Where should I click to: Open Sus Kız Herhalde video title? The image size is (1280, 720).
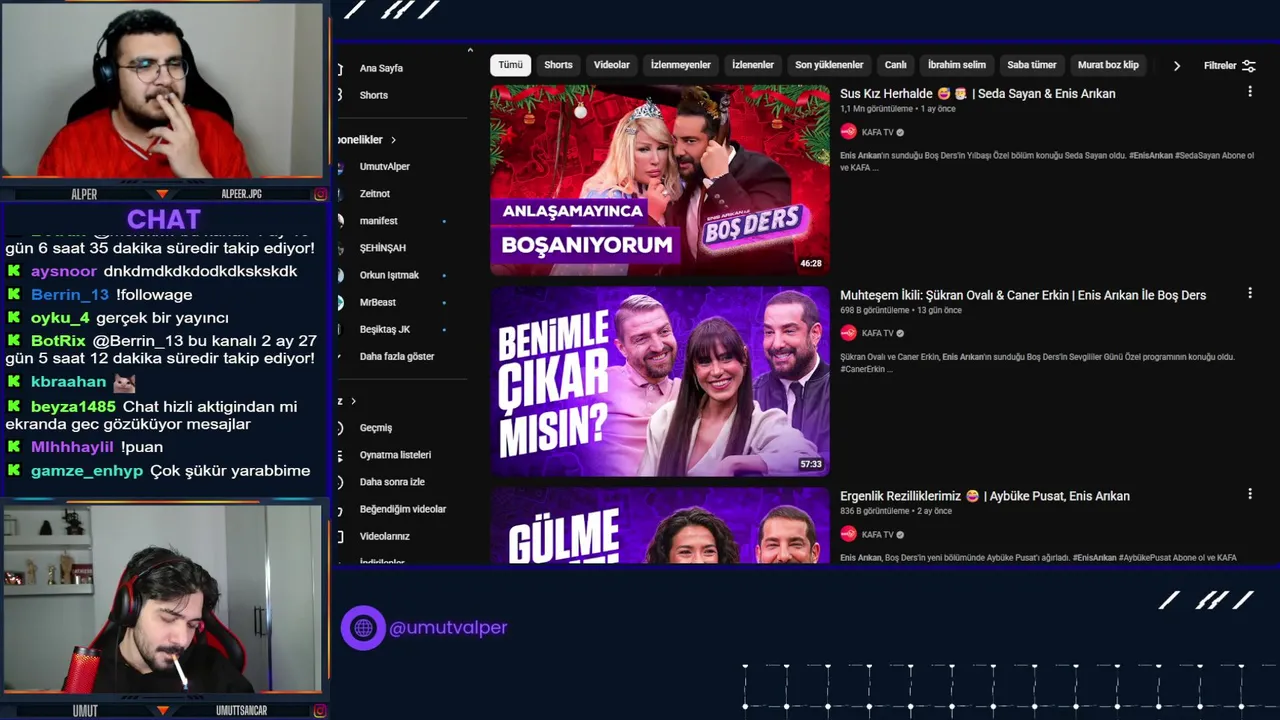[x=978, y=94]
